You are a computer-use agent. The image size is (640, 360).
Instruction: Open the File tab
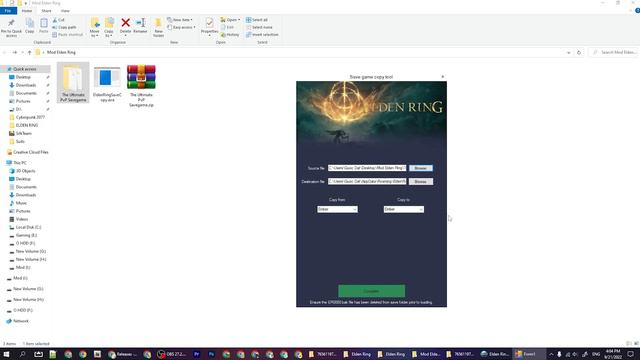8,11
